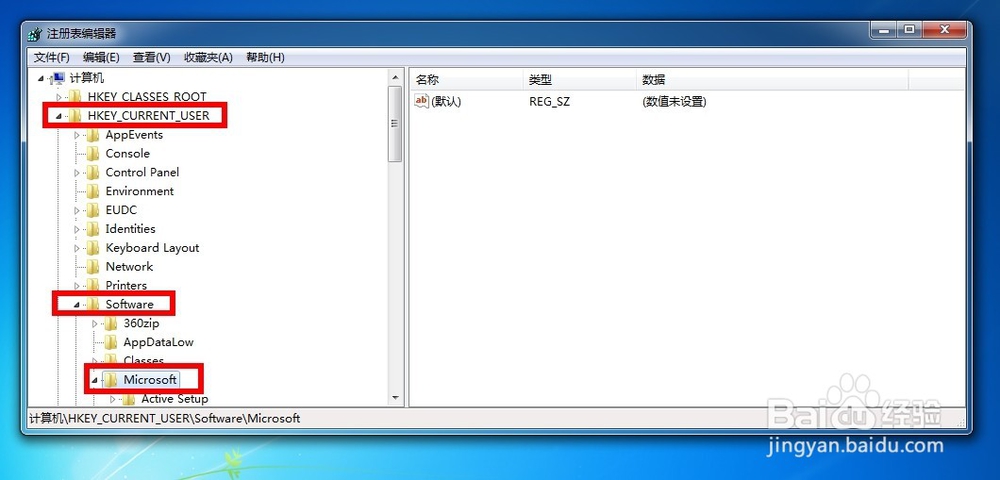Sort by the 名称 column header
Image resolution: width=1000 pixels, height=480 pixels.
(466, 80)
